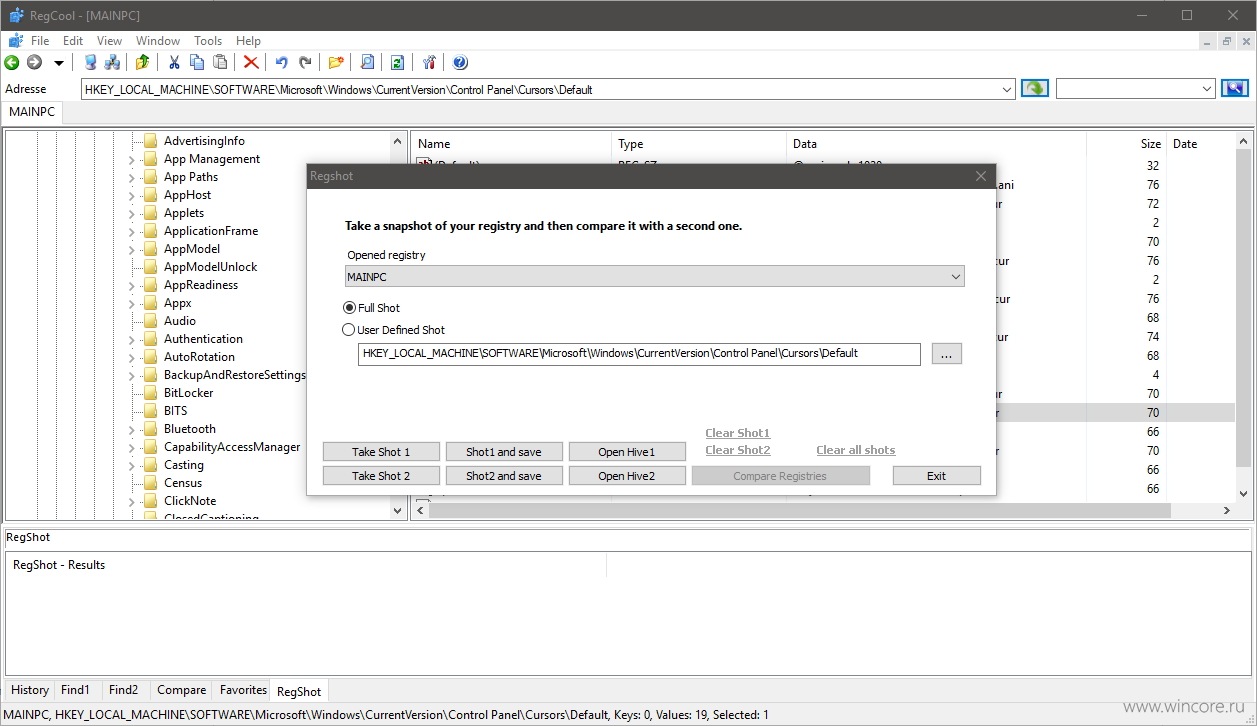Open the address bar dropdown
The width and height of the screenshot is (1257, 726).
(1007, 89)
